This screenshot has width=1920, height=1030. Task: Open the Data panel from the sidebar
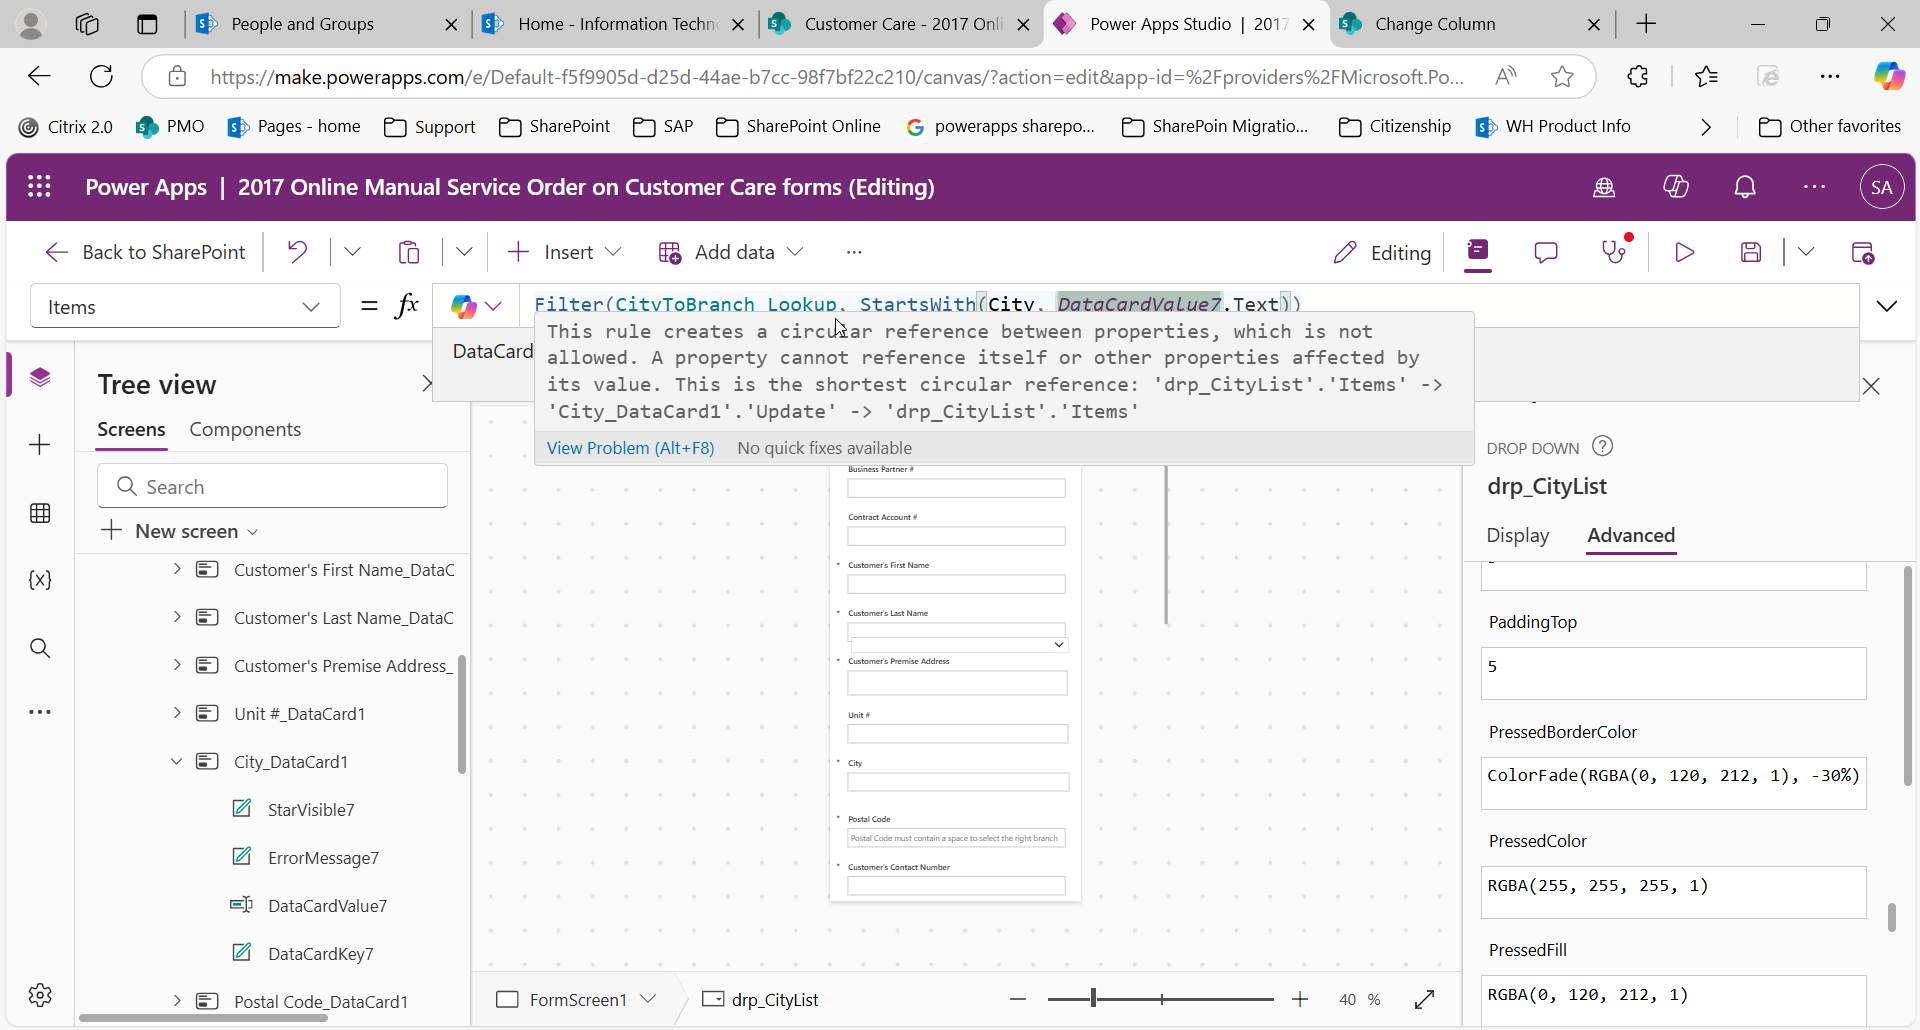click(40, 513)
